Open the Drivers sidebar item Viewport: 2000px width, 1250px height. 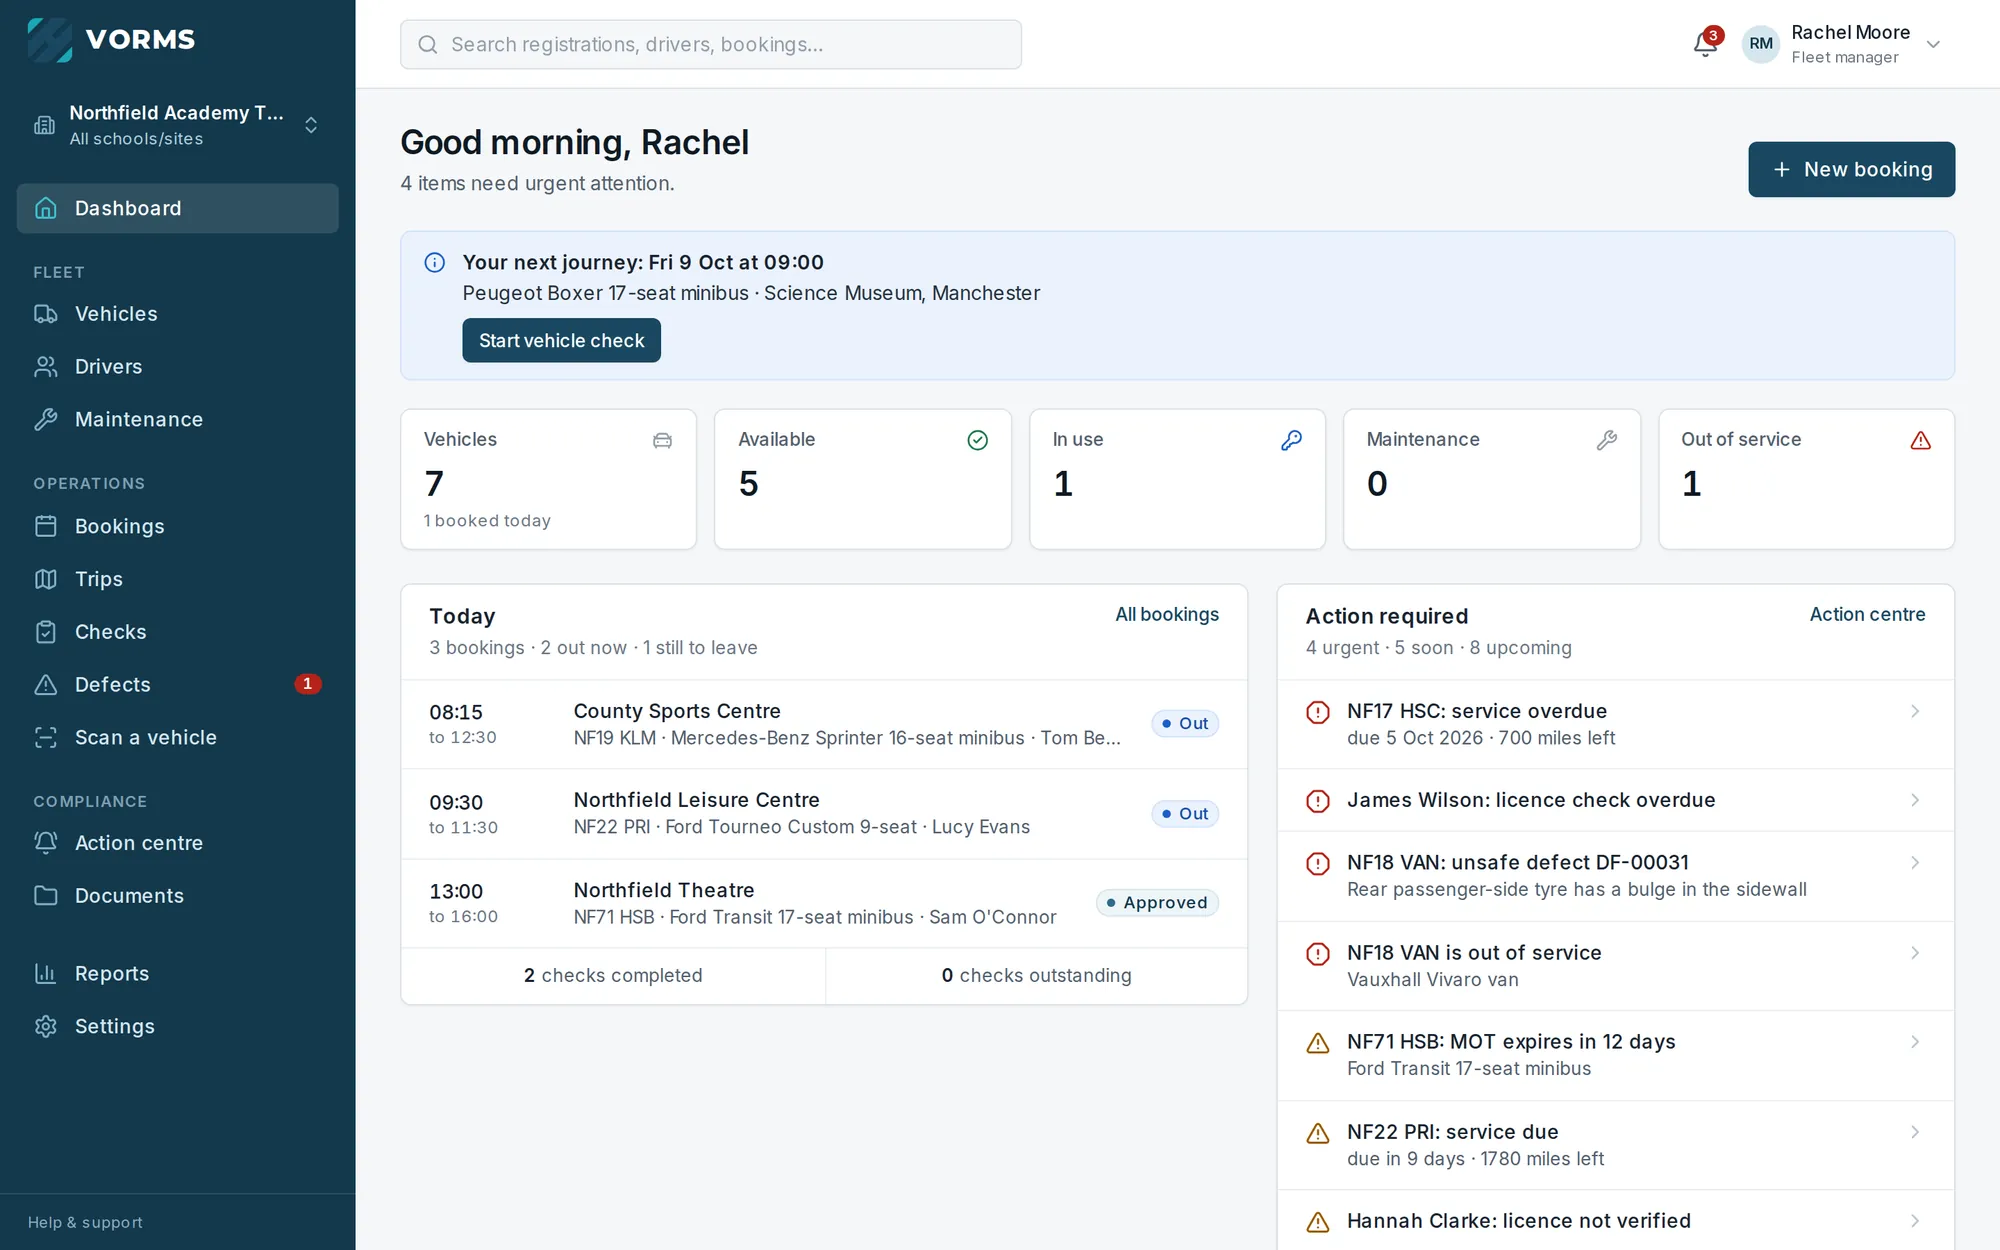(x=177, y=367)
